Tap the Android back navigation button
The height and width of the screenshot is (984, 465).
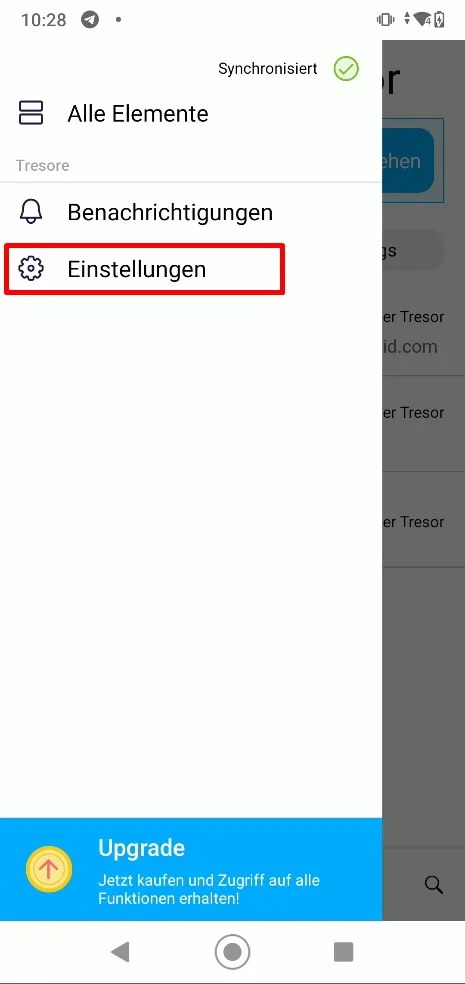click(x=120, y=951)
